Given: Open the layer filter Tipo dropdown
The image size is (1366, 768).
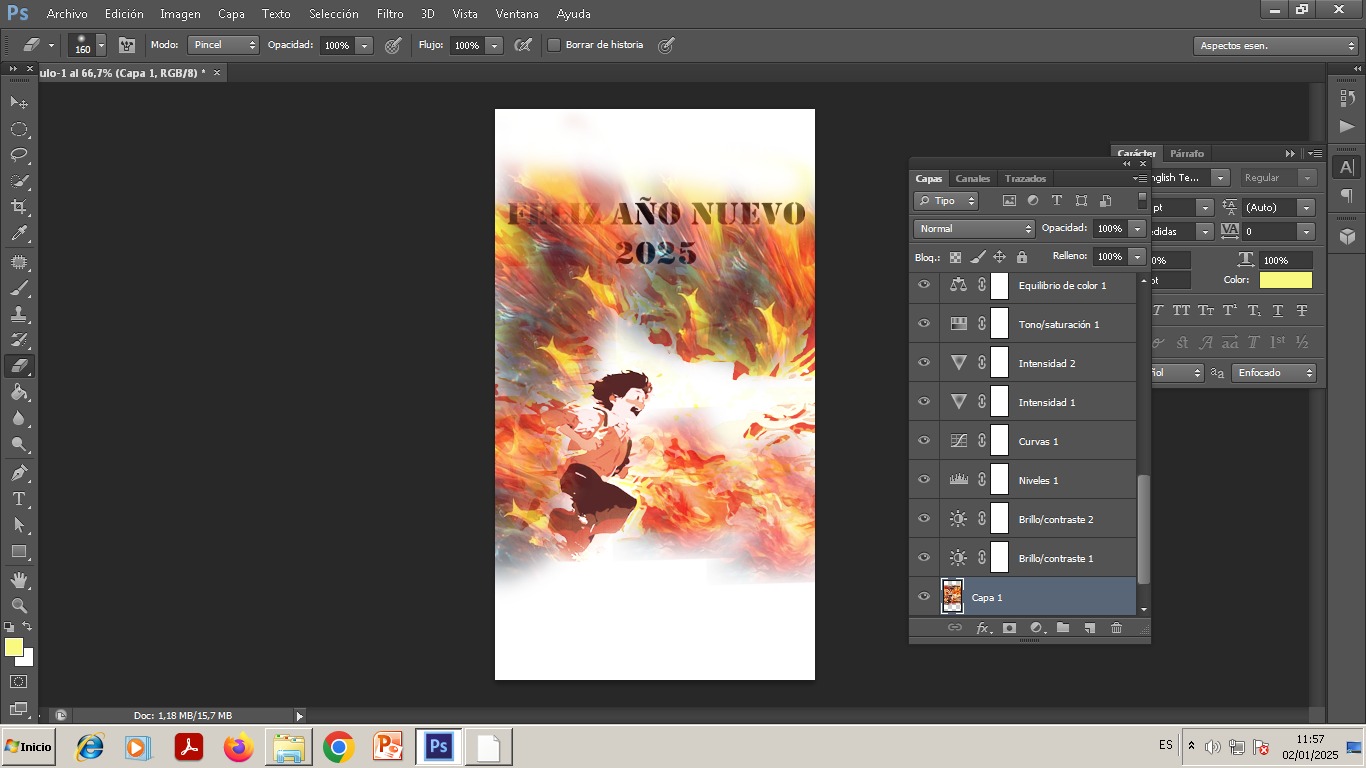Looking at the screenshot, I should 946,201.
